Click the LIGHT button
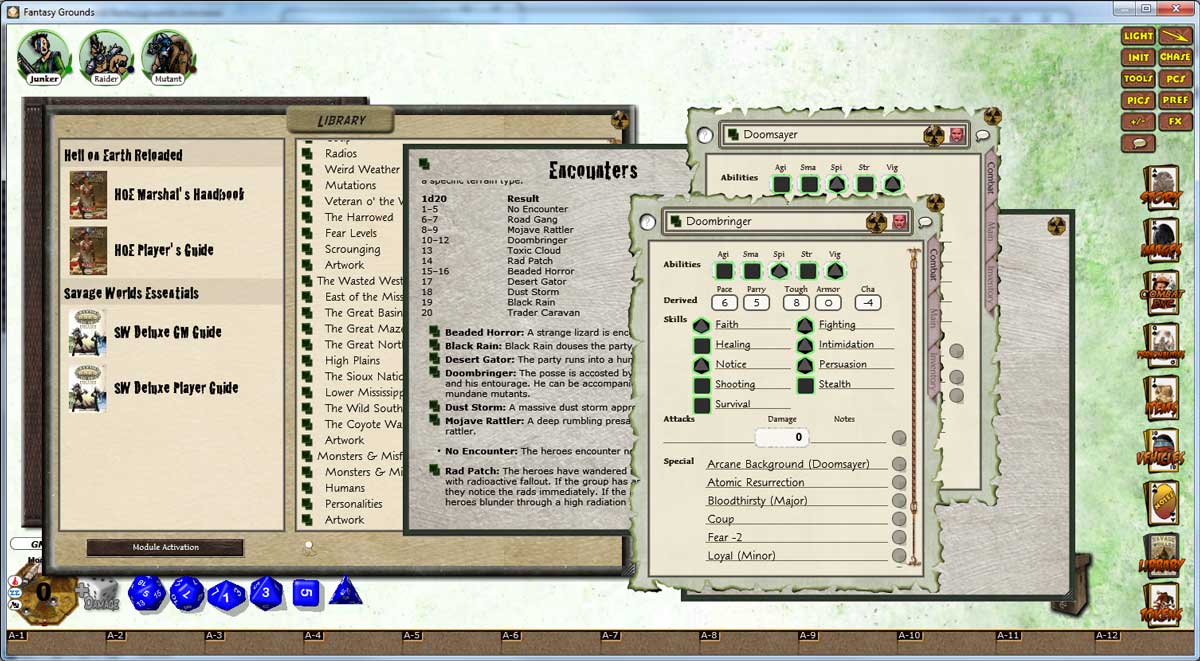 coord(1138,35)
